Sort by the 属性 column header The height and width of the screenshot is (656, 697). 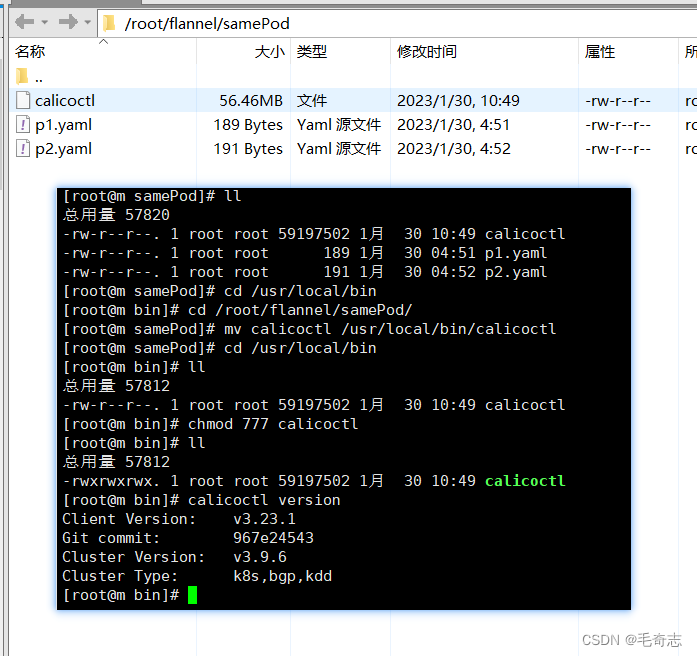600,52
